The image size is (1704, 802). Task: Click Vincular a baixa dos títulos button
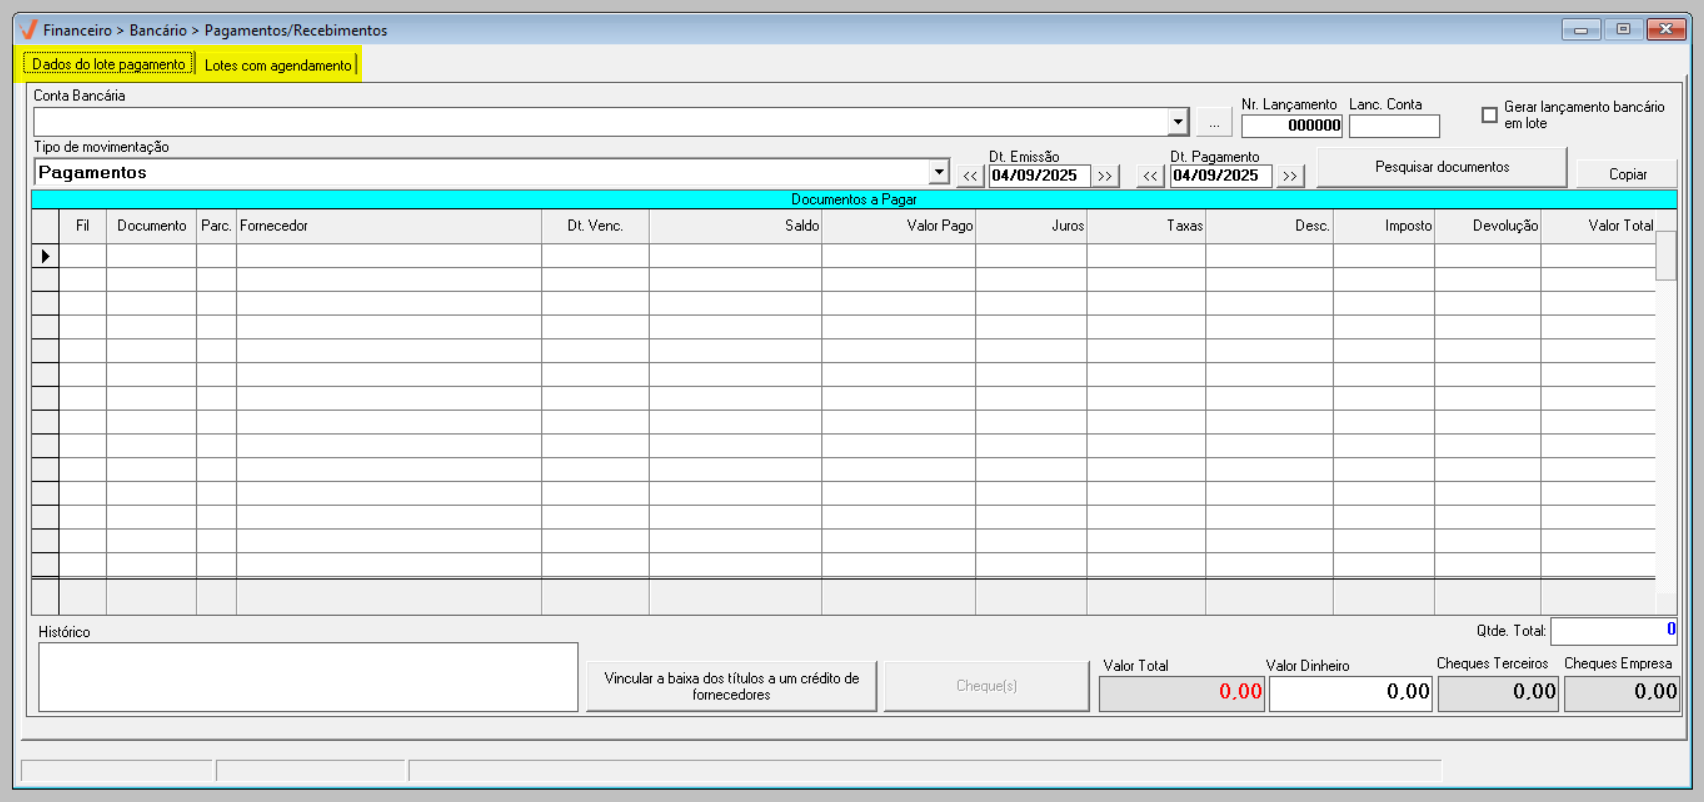(731, 686)
